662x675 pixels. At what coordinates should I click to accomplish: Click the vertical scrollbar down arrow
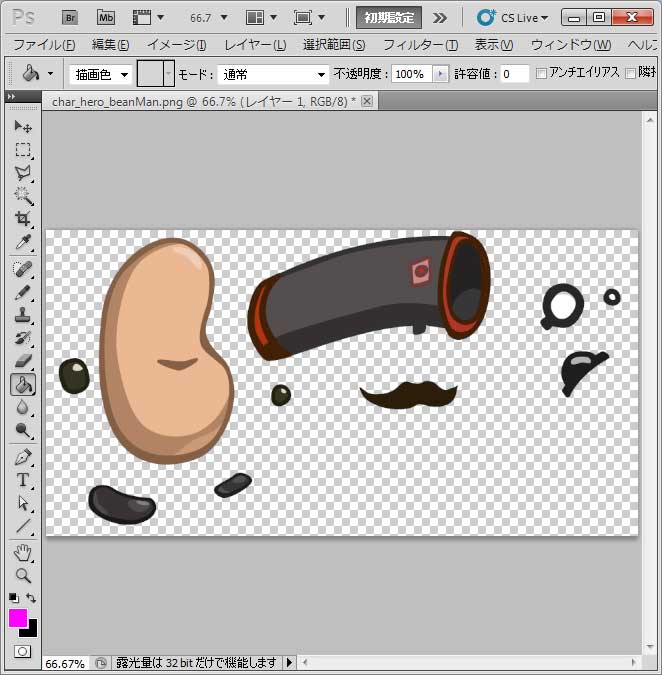click(650, 647)
